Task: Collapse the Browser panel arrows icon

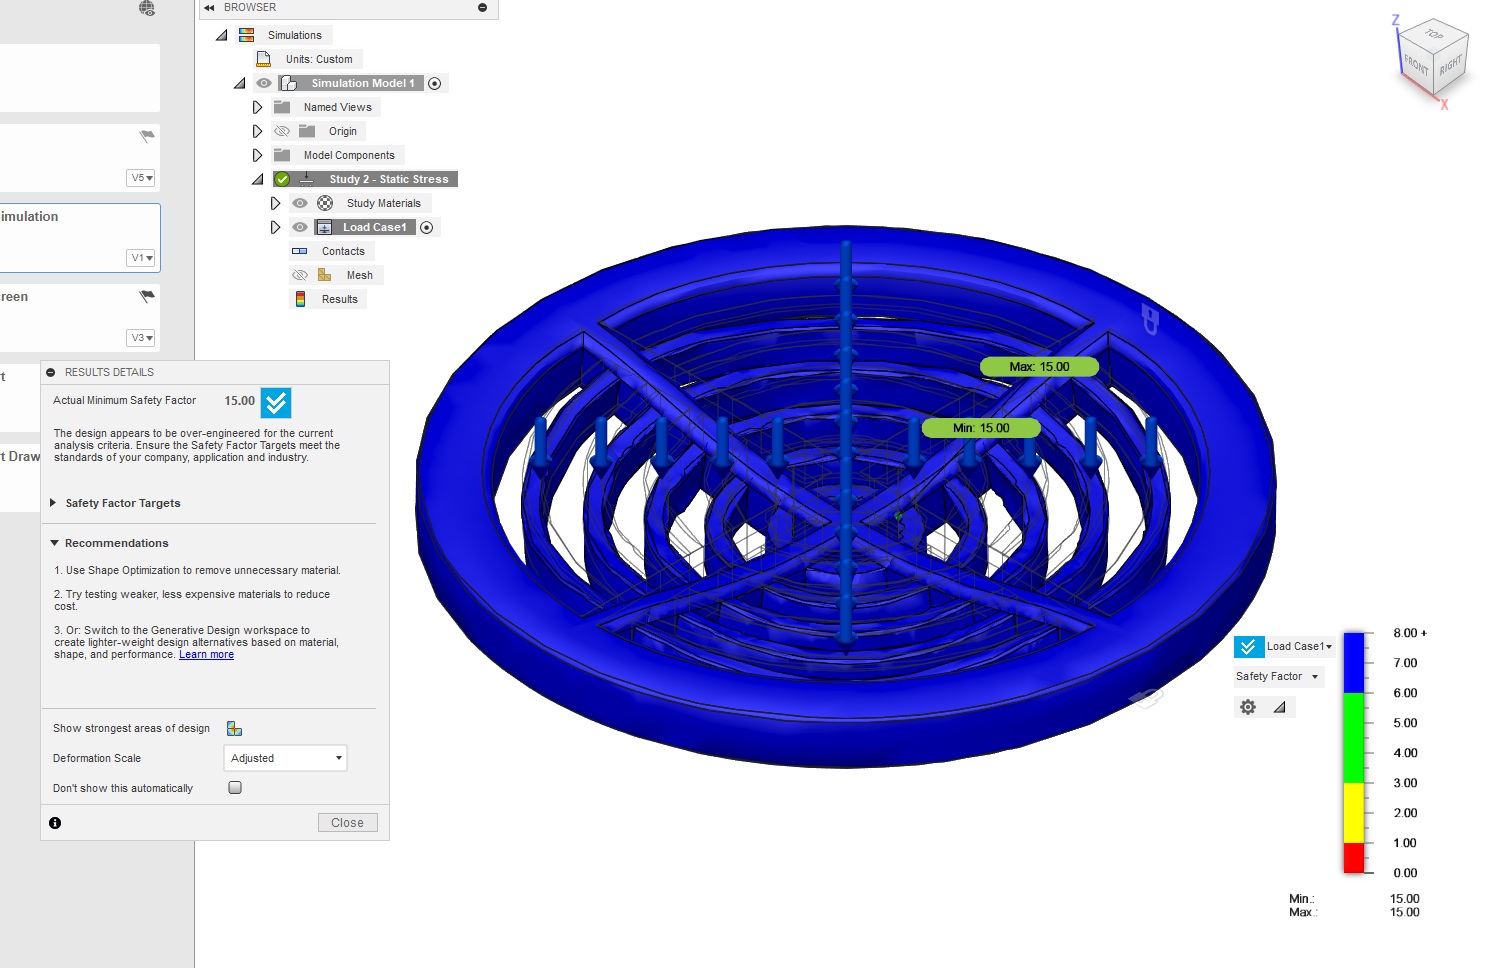Action: pos(209,7)
